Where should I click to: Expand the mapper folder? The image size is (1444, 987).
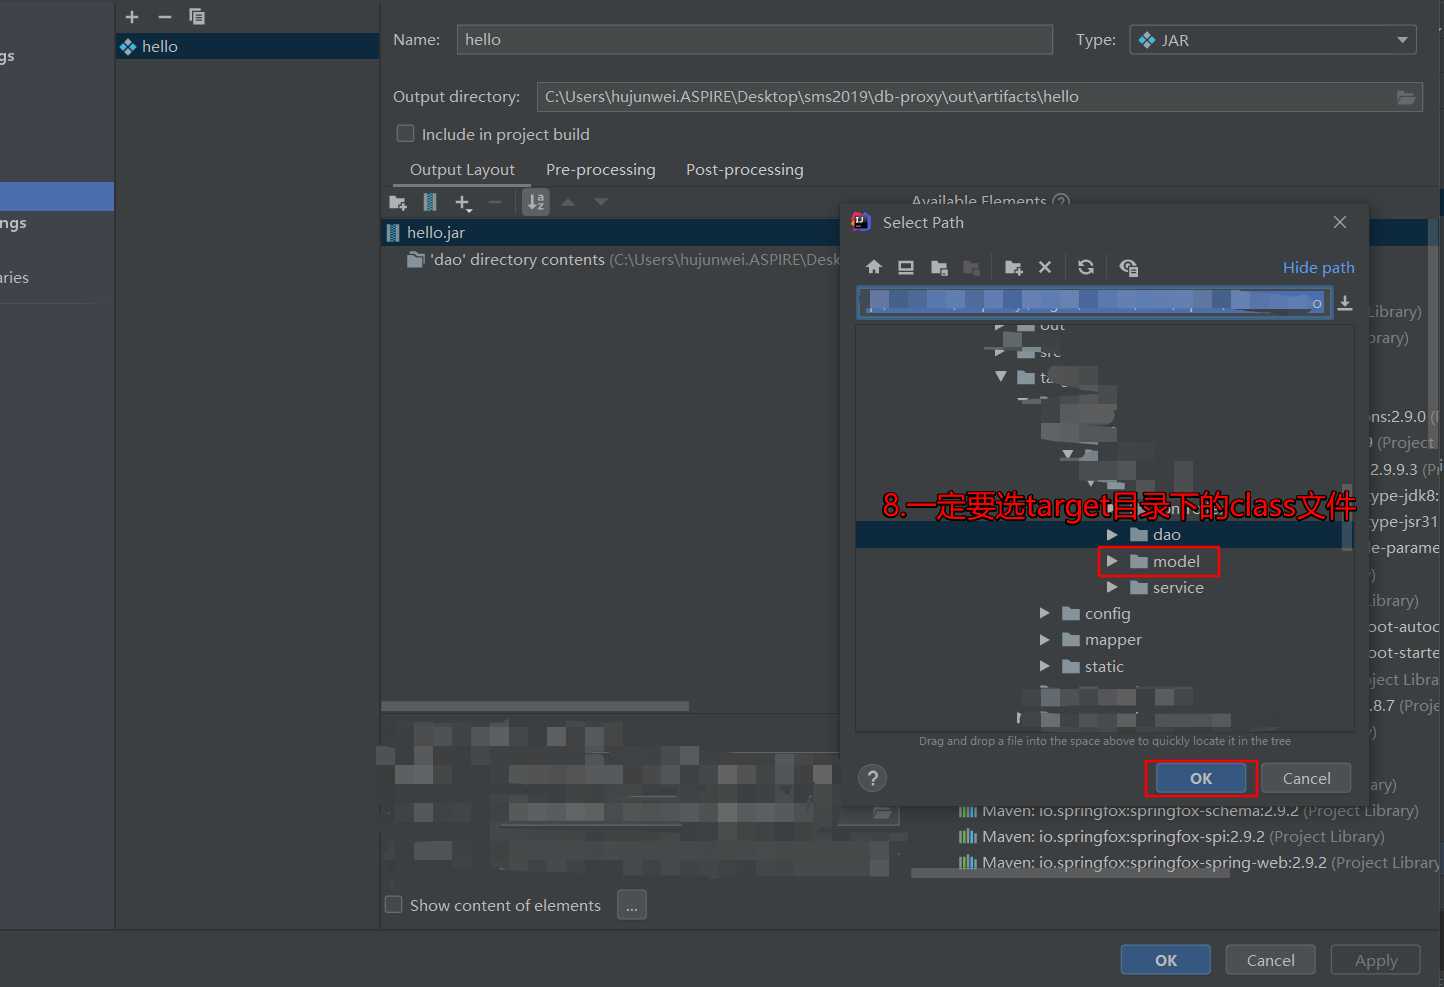[x=1044, y=639]
